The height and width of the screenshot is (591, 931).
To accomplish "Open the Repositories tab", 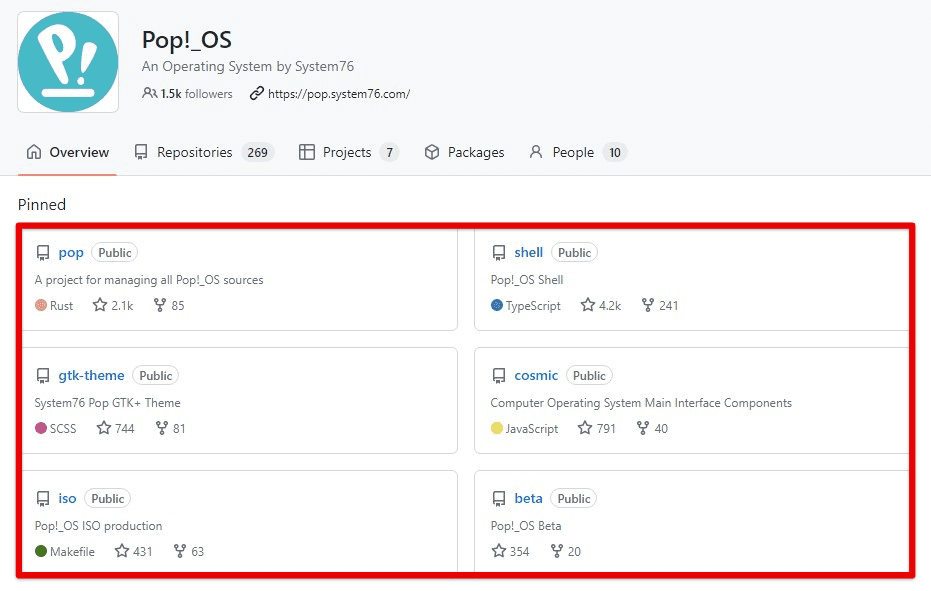I will 204,153.
